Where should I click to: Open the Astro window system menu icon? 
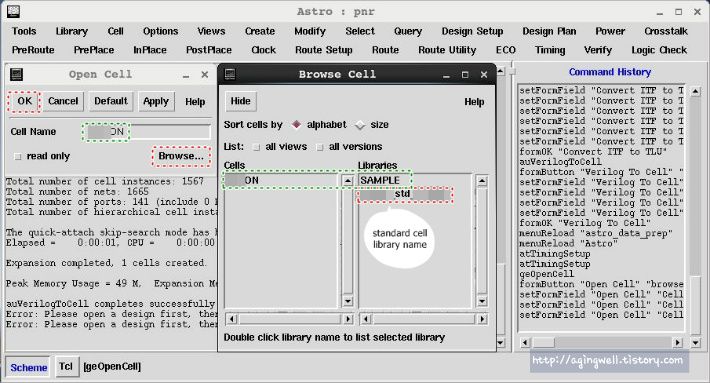14,11
